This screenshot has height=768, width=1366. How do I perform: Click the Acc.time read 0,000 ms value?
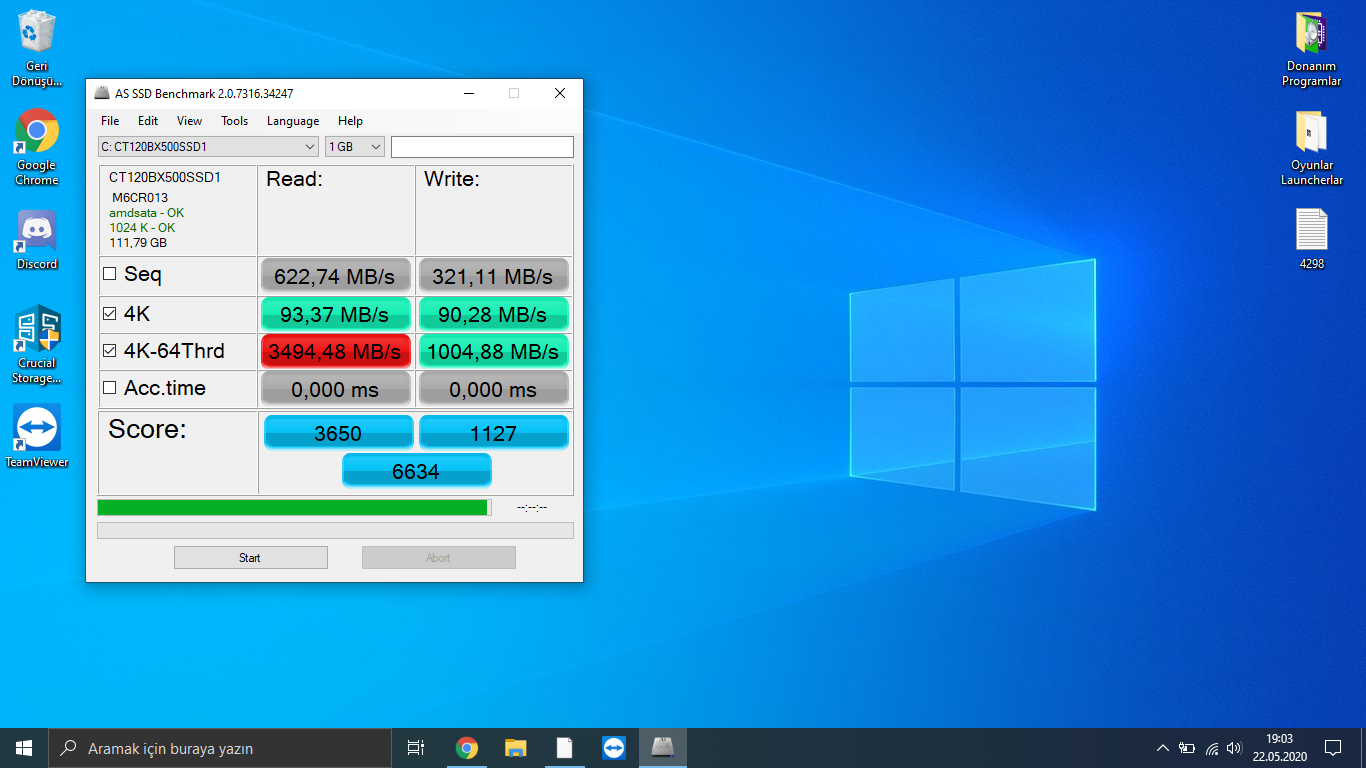pyautogui.click(x=335, y=389)
